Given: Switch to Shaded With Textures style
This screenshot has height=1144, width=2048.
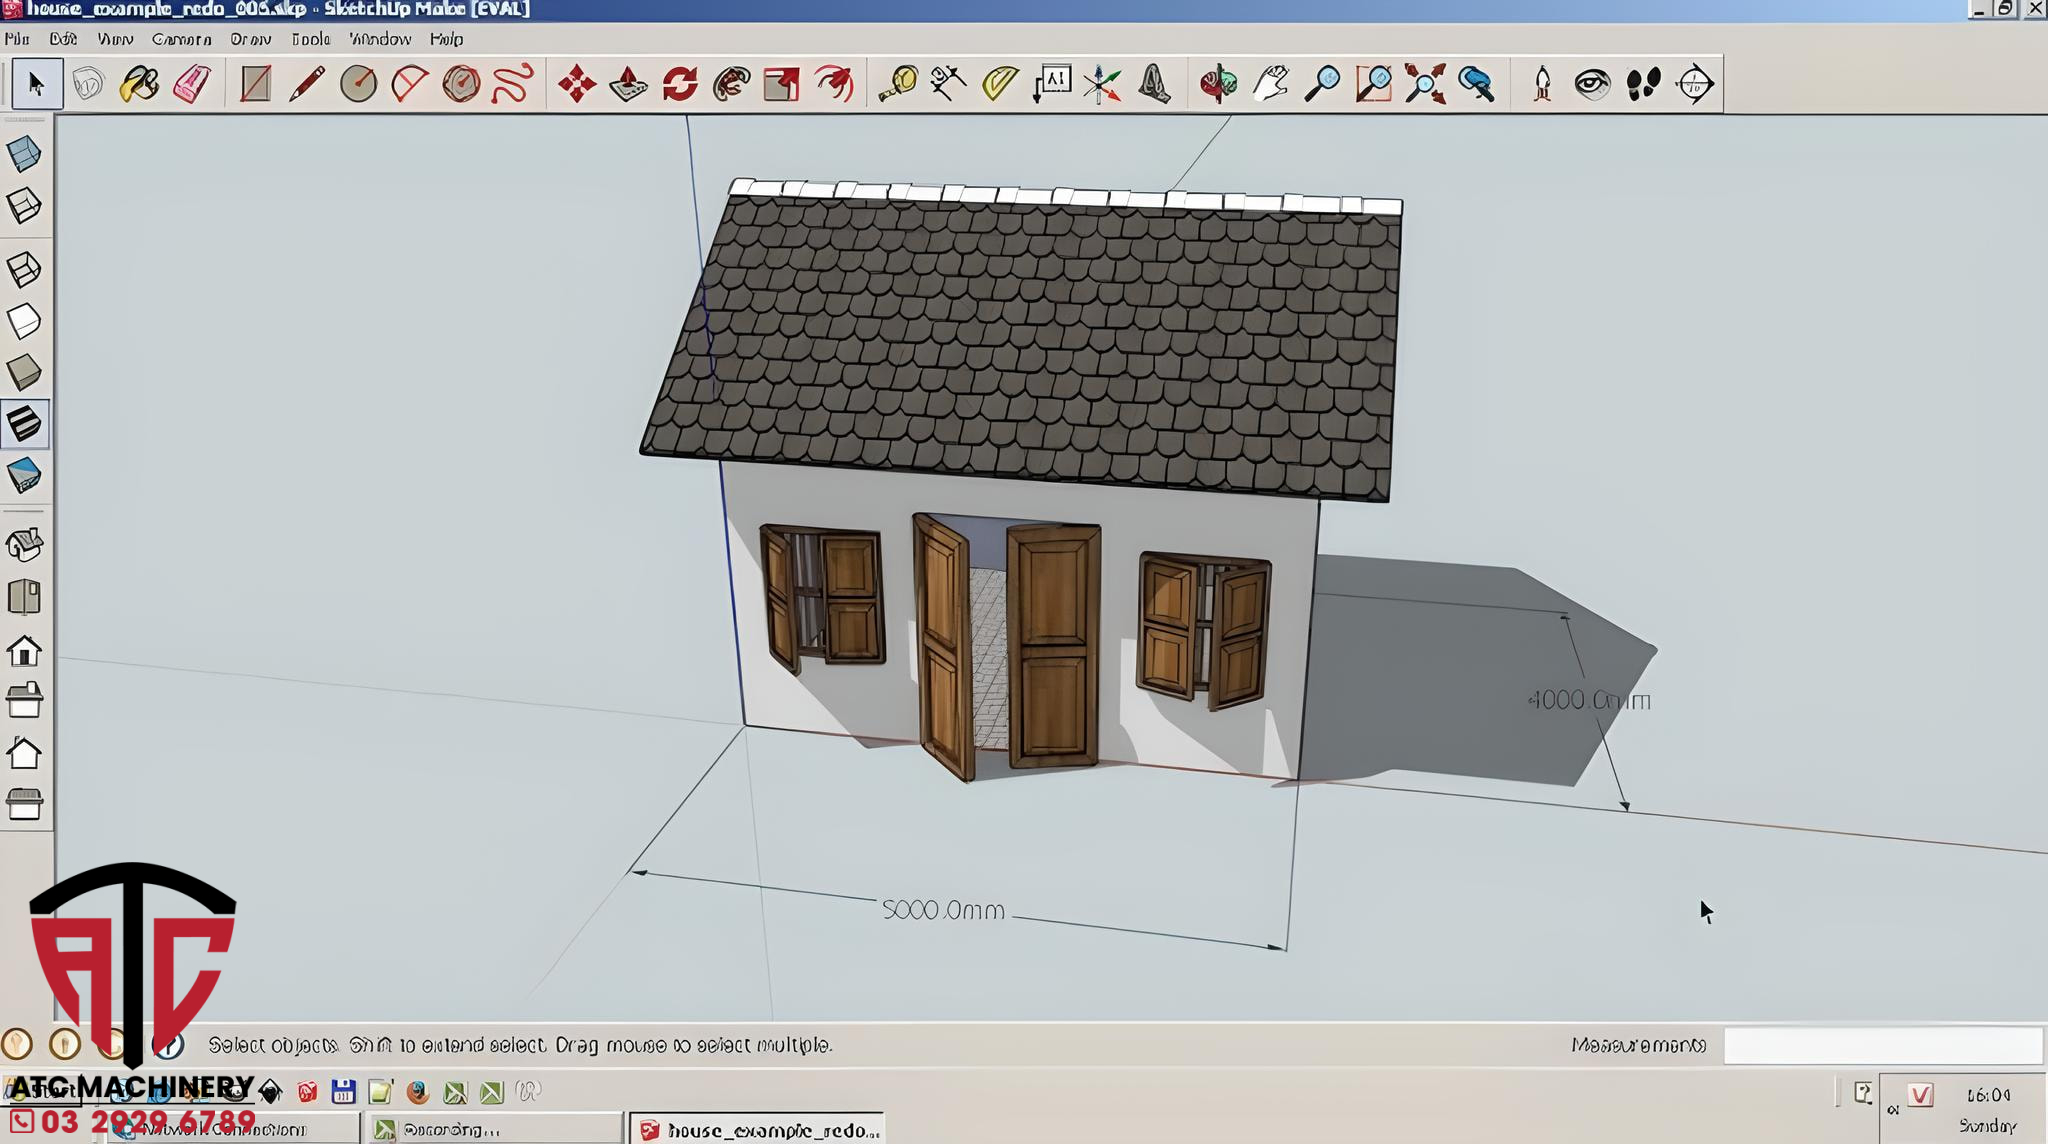Looking at the screenshot, I should 24,424.
